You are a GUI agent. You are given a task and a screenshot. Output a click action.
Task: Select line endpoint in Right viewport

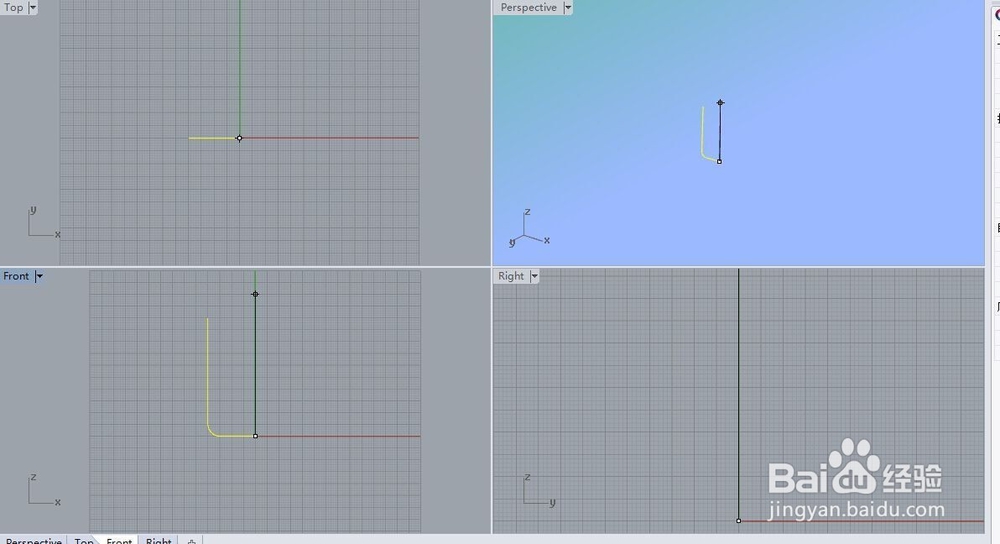pyautogui.click(x=739, y=520)
